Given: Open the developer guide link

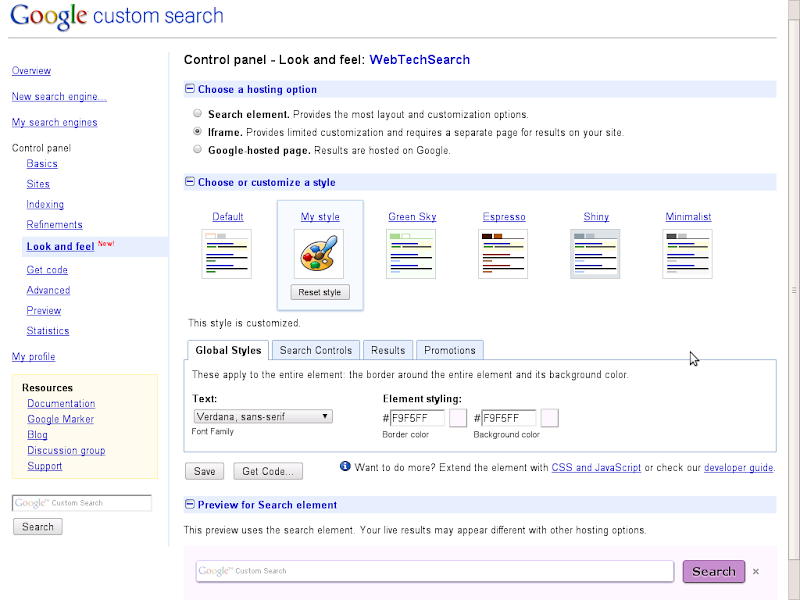Looking at the screenshot, I should point(738,467).
